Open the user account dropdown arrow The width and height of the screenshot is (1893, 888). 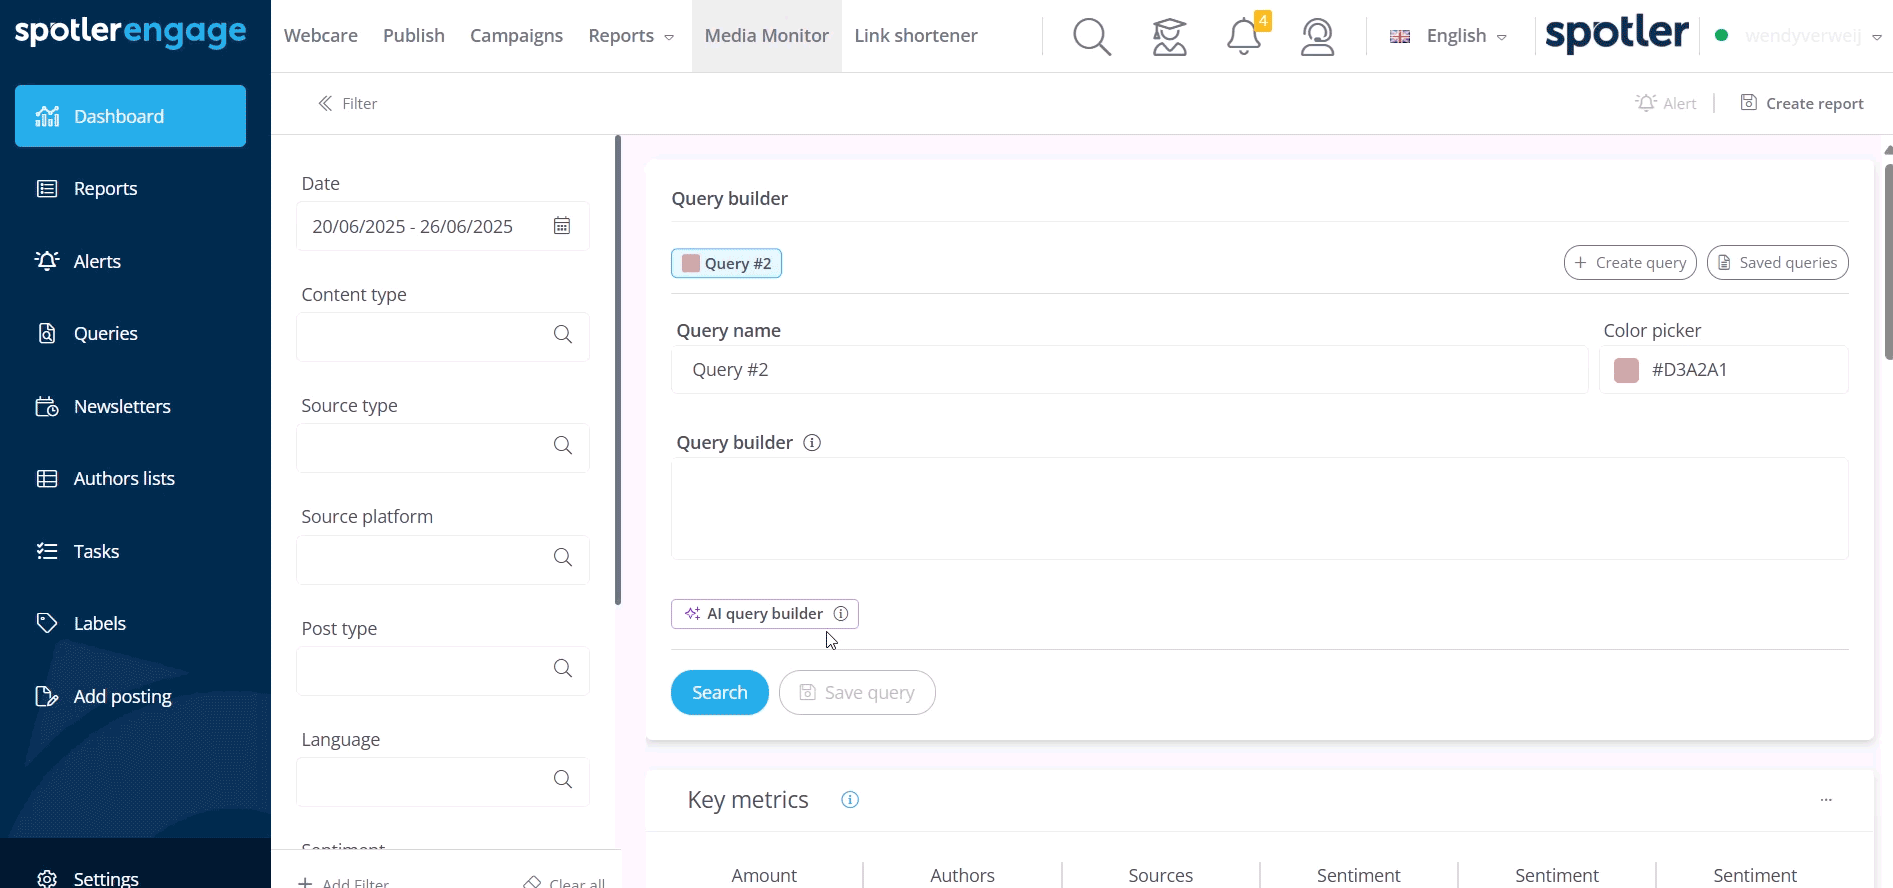click(x=1877, y=37)
